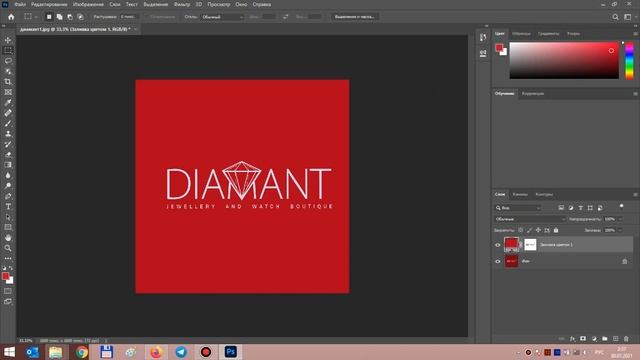Screen dimensions: 640x360
Task: Click the feather value input field
Action: tap(129, 17)
